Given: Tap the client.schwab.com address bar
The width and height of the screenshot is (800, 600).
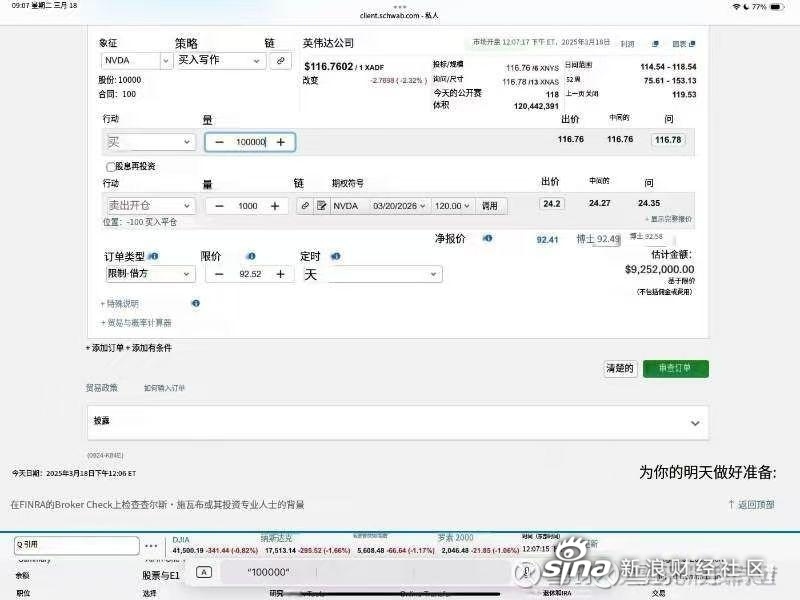Looking at the screenshot, I should coord(399,16).
